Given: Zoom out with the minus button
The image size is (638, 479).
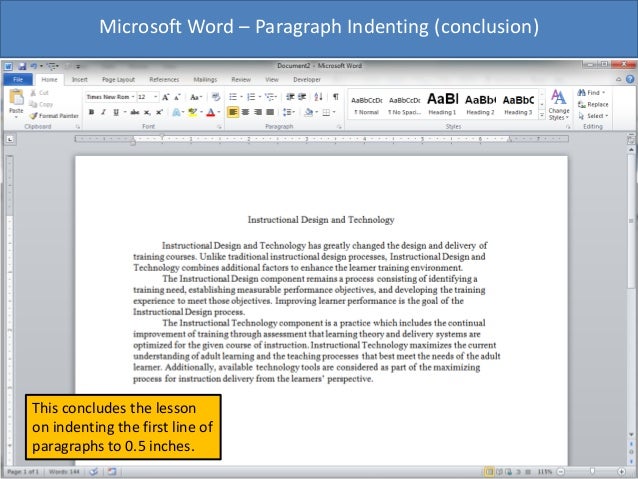Looking at the screenshot, I should 561,472.
